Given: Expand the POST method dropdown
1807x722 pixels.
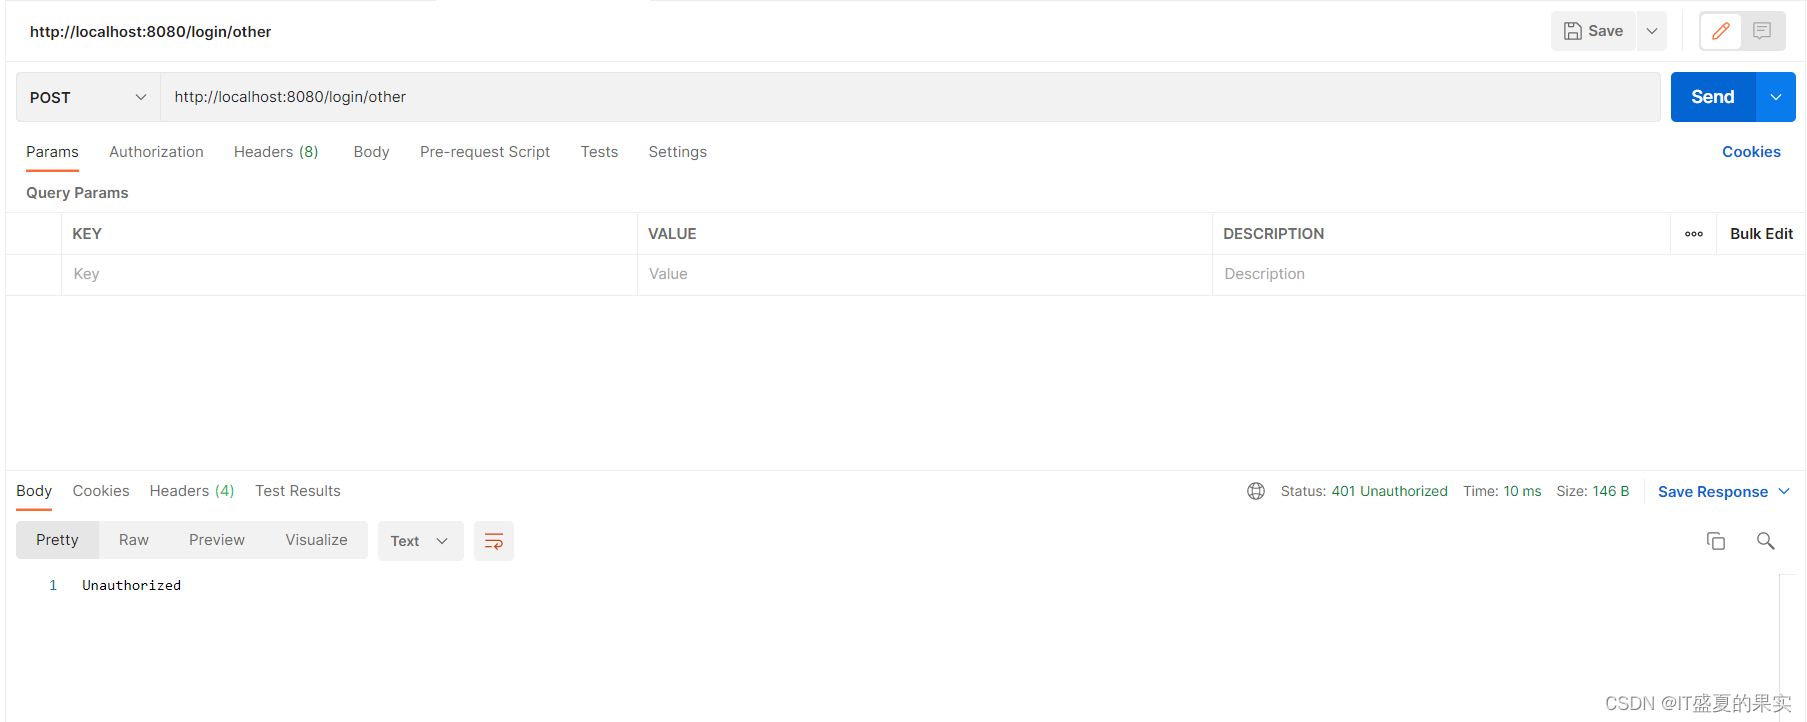Looking at the screenshot, I should point(88,97).
